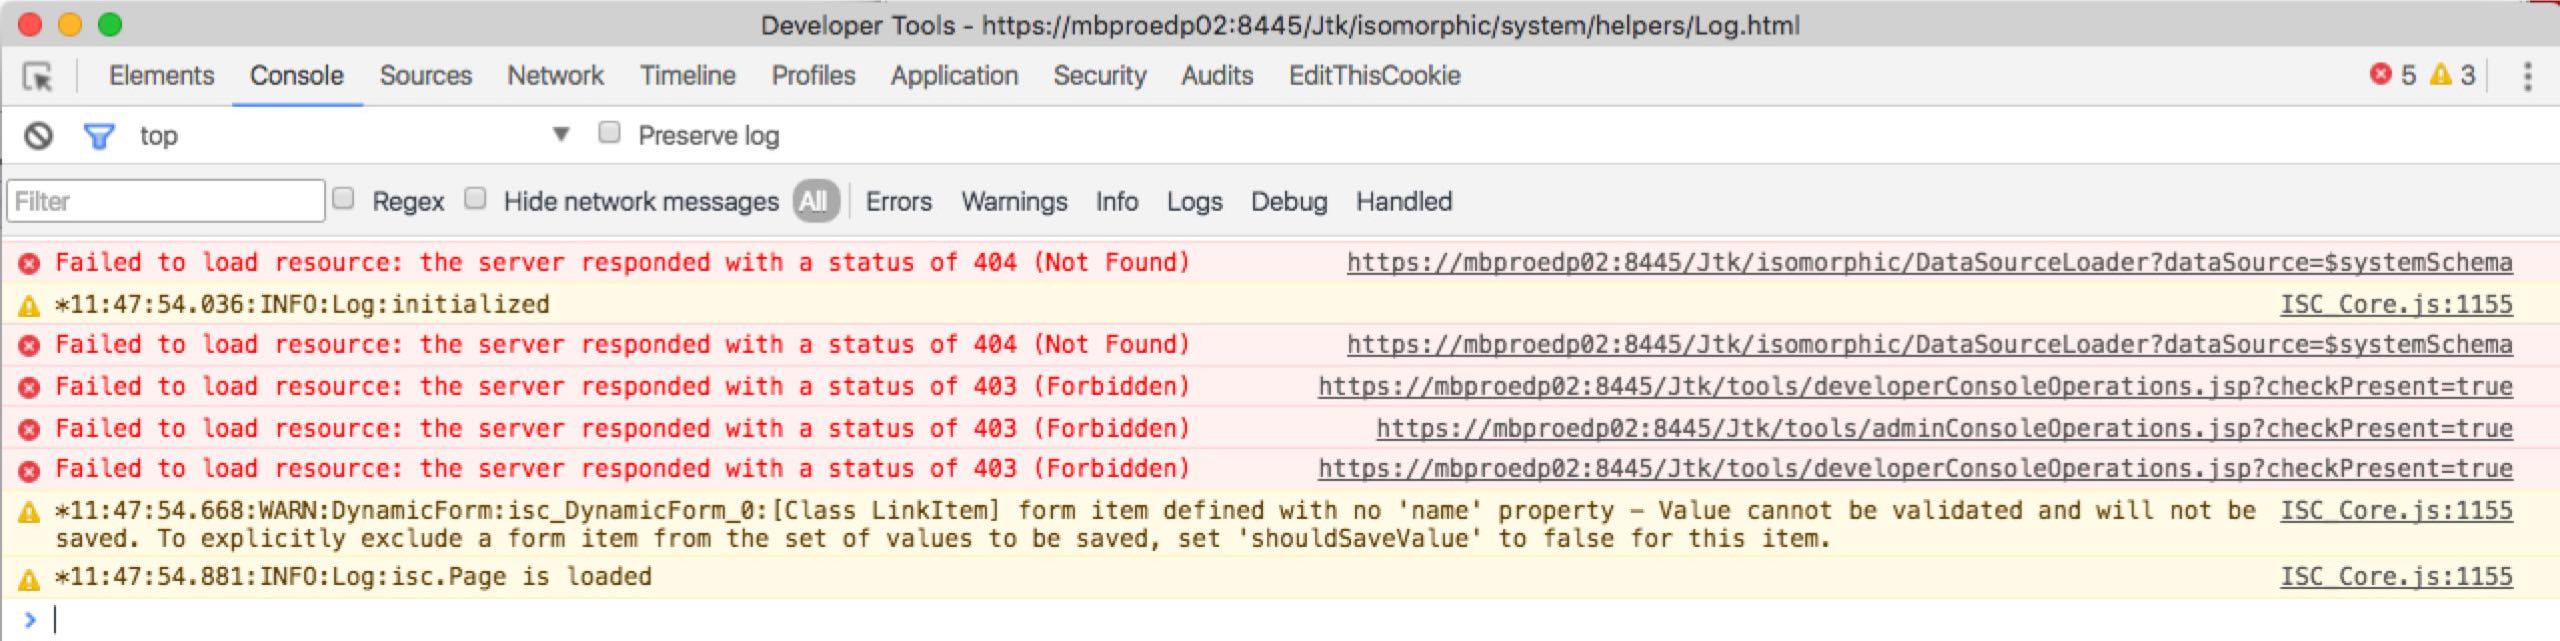The width and height of the screenshot is (2560, 641).
Task: Click the yellow warning count icon
Action: [x=2440, y=75]
